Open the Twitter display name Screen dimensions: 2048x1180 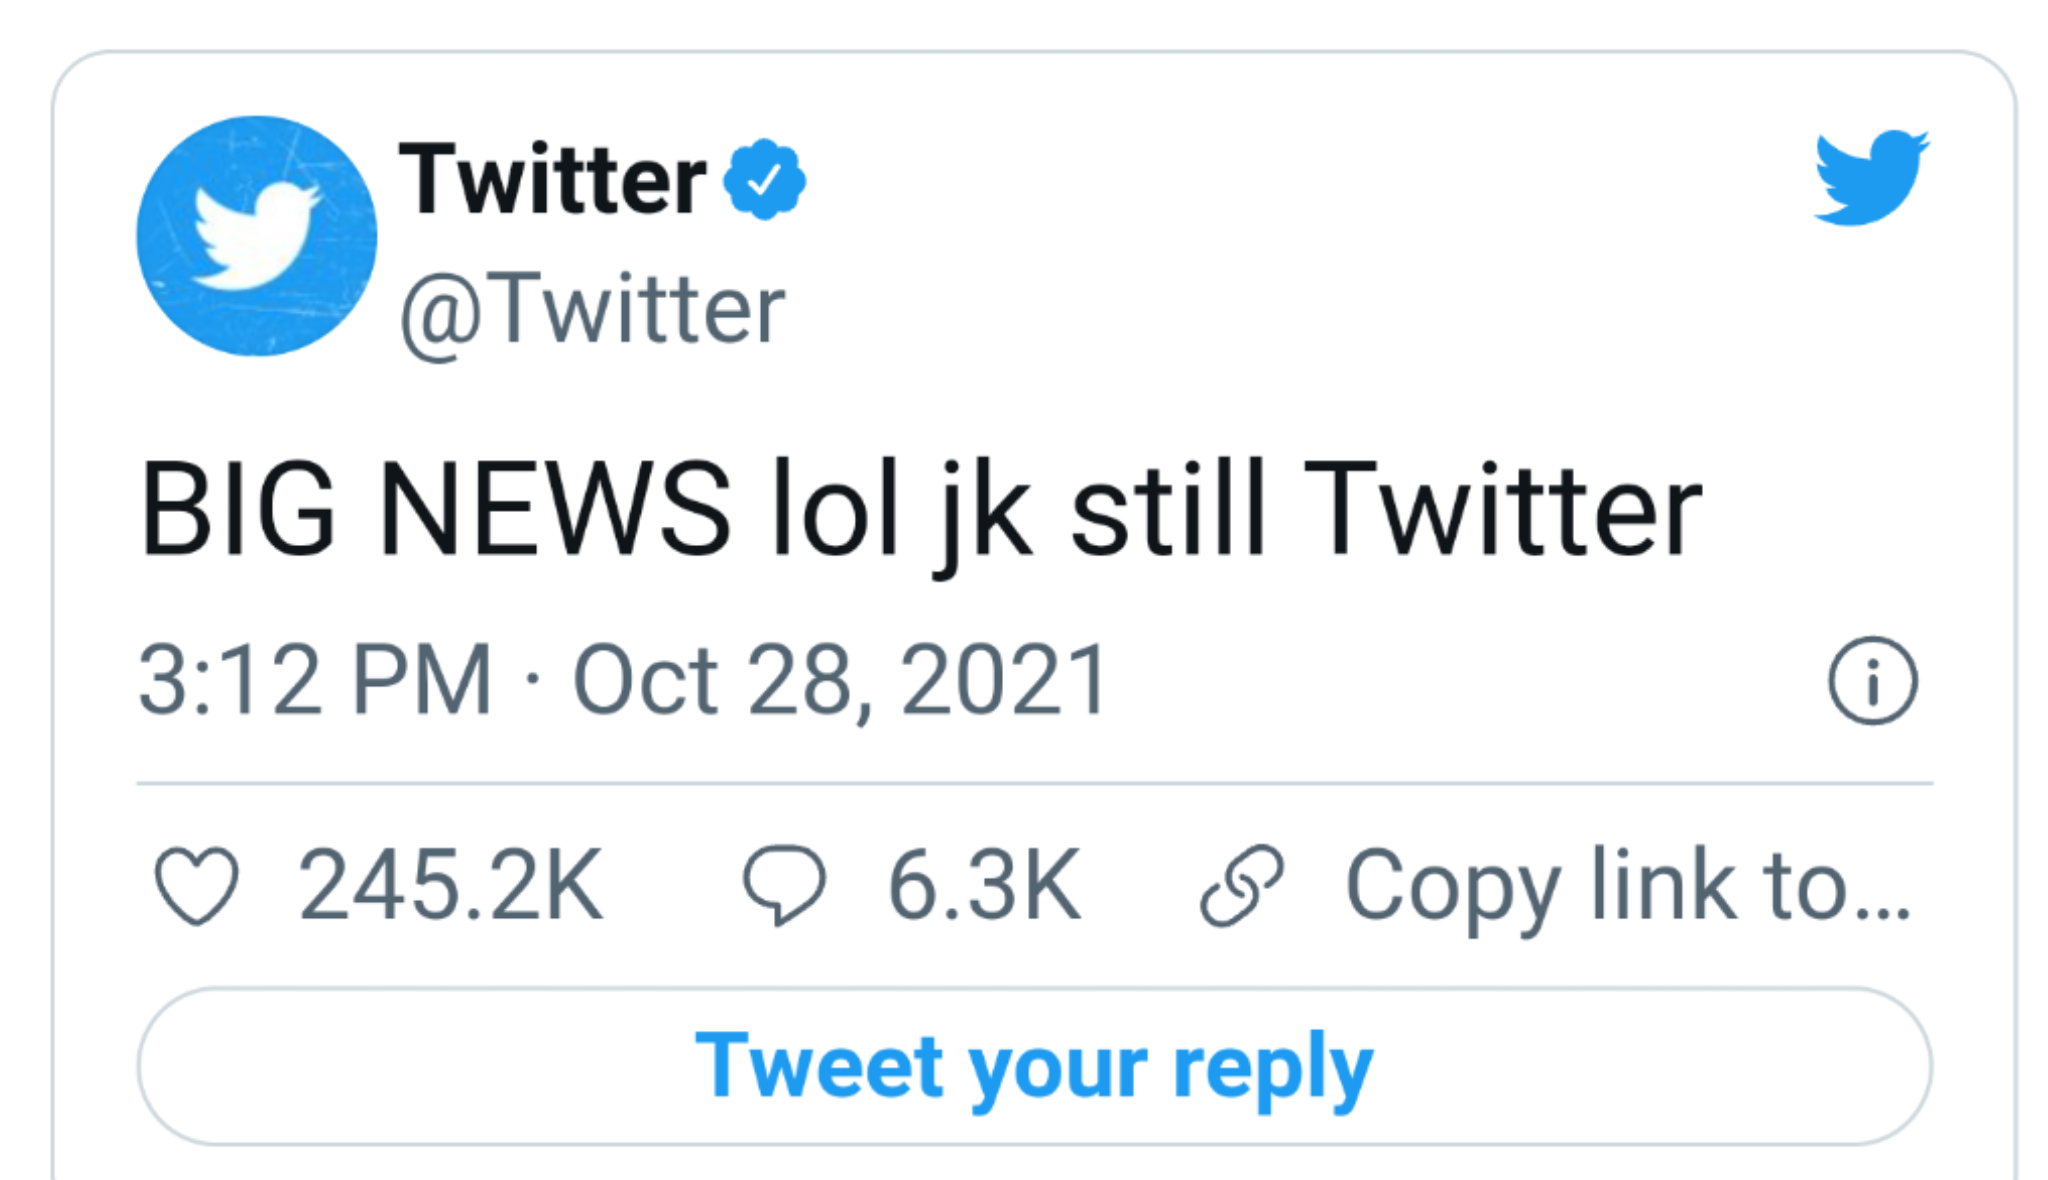click(x=553, y=179)
